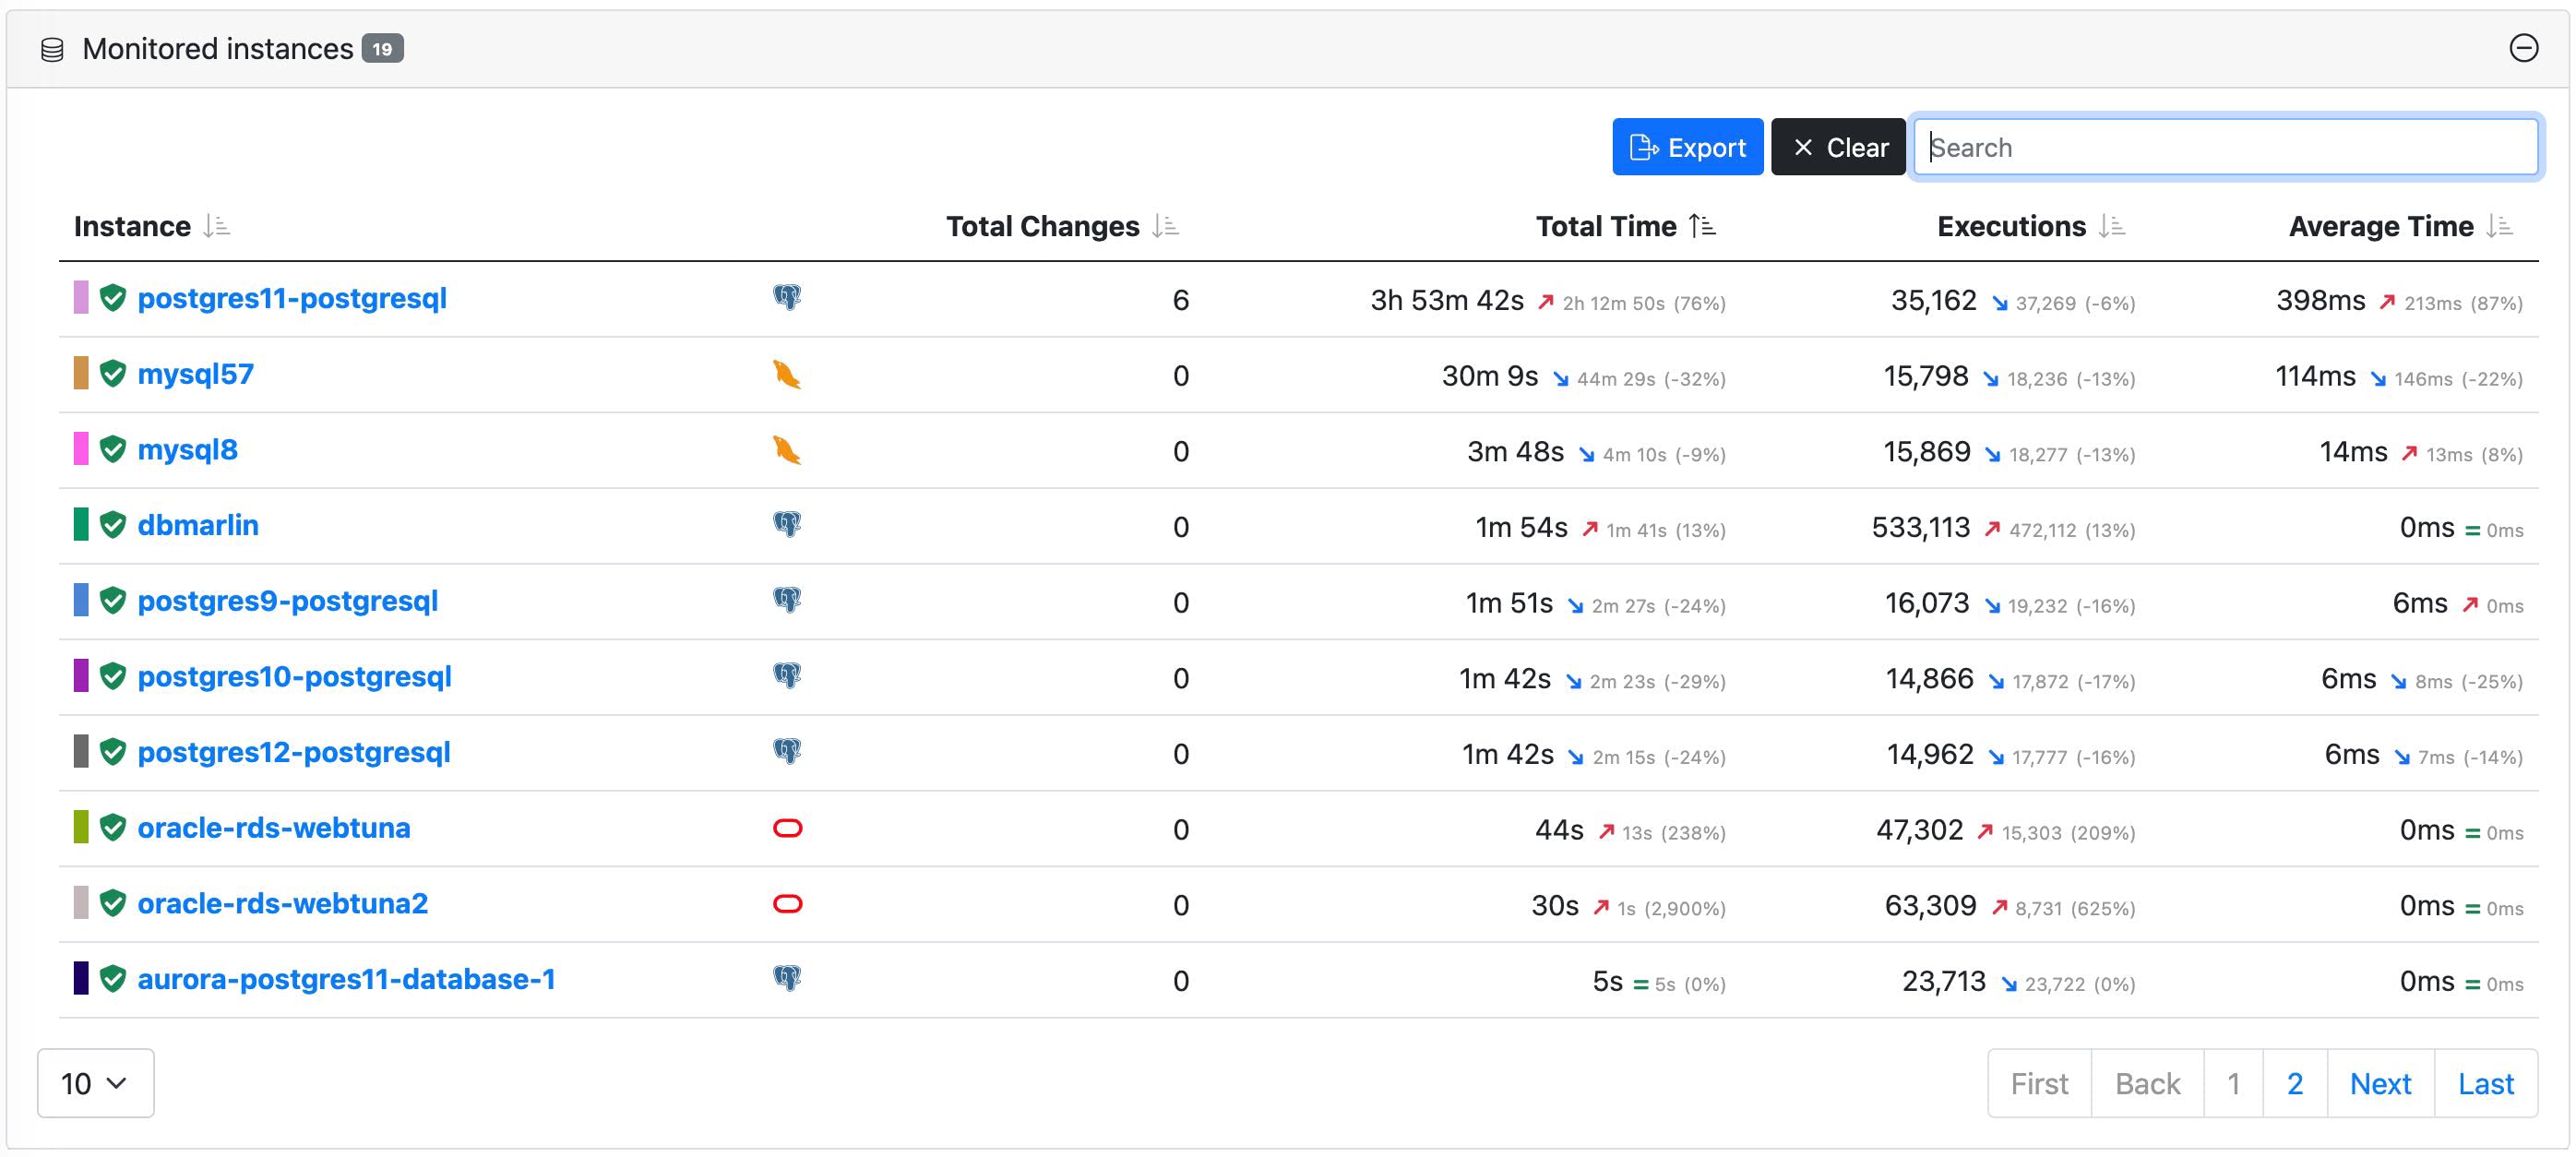Click mysql57 tan color swatch
The width and height of the screenshot is (2576, 1157).
[x=81, y=373]
